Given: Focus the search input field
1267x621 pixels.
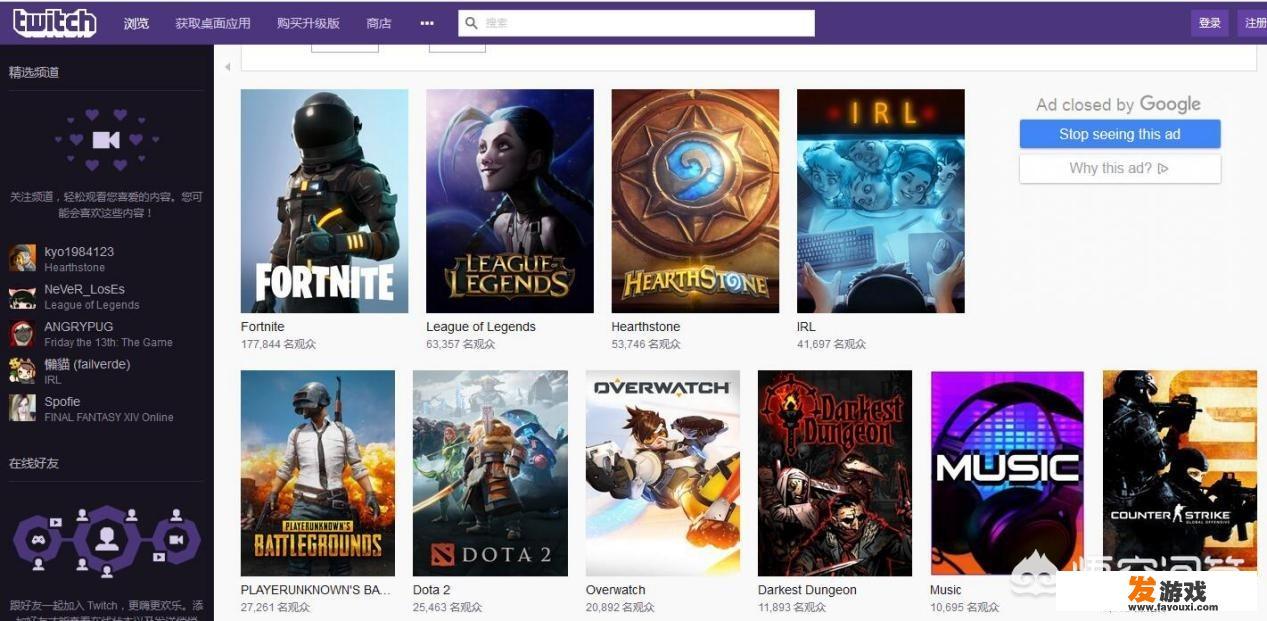Looking at the screenshot, I should (x=636, y=23).
